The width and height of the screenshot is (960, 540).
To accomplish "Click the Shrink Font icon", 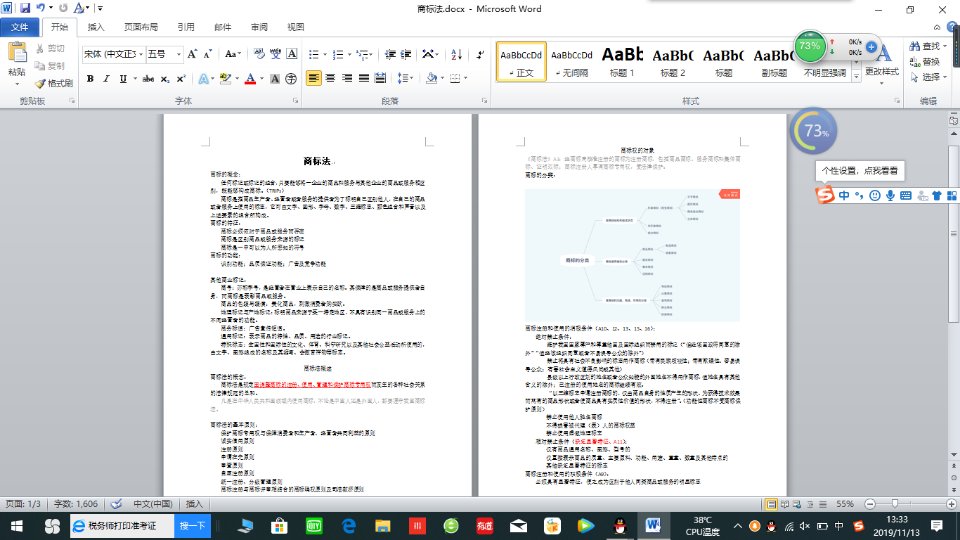I will pos(208,54).
